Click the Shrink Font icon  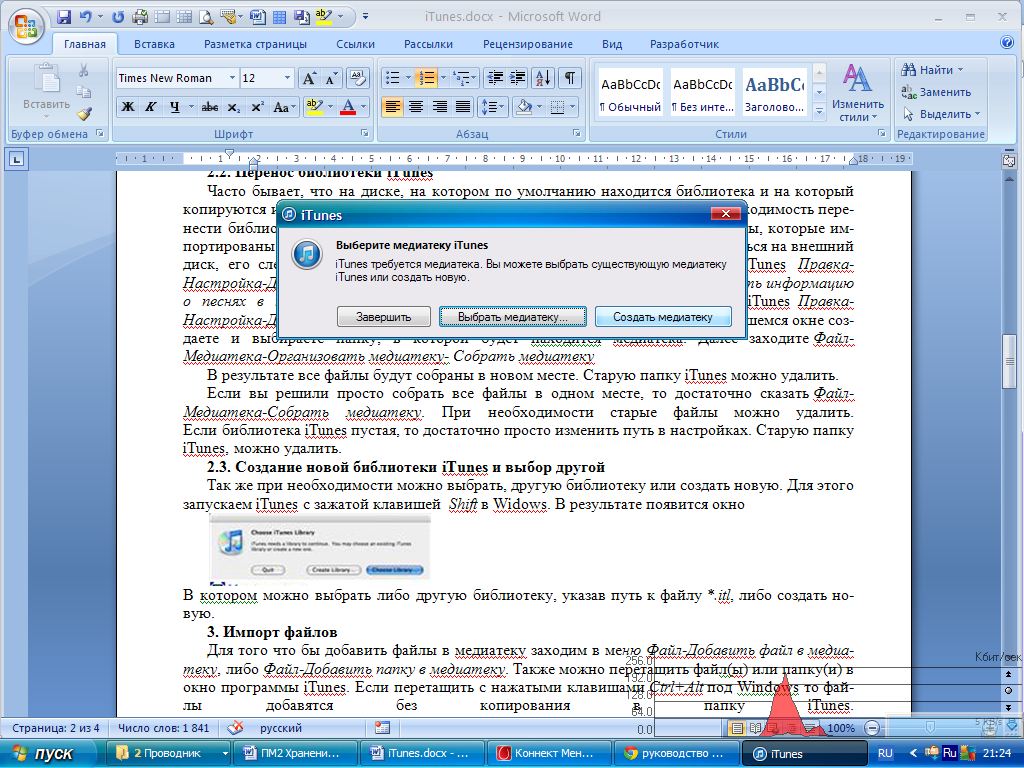tap(331, 78)
